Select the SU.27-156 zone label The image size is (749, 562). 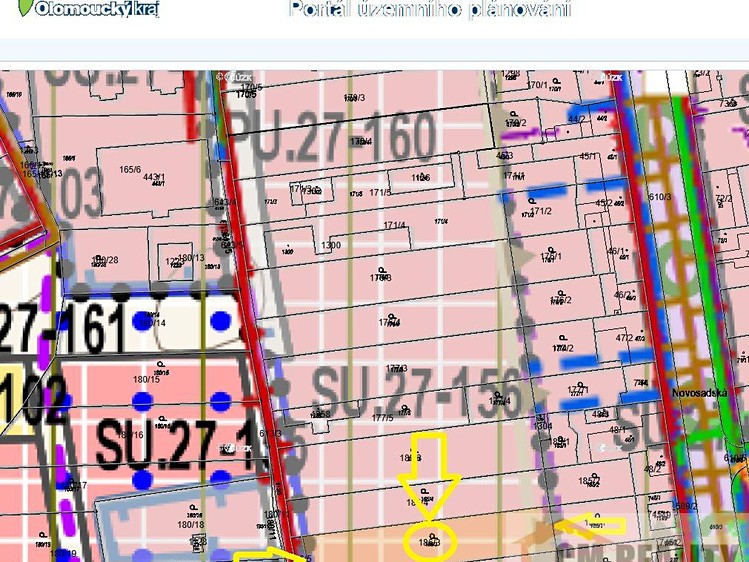click(416, 394)
